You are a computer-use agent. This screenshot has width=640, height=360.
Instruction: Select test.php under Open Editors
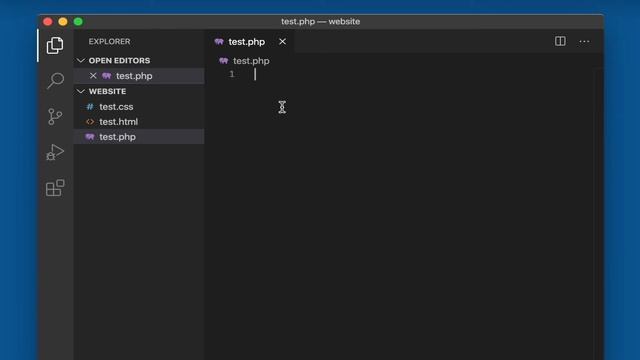coord(139,76)
